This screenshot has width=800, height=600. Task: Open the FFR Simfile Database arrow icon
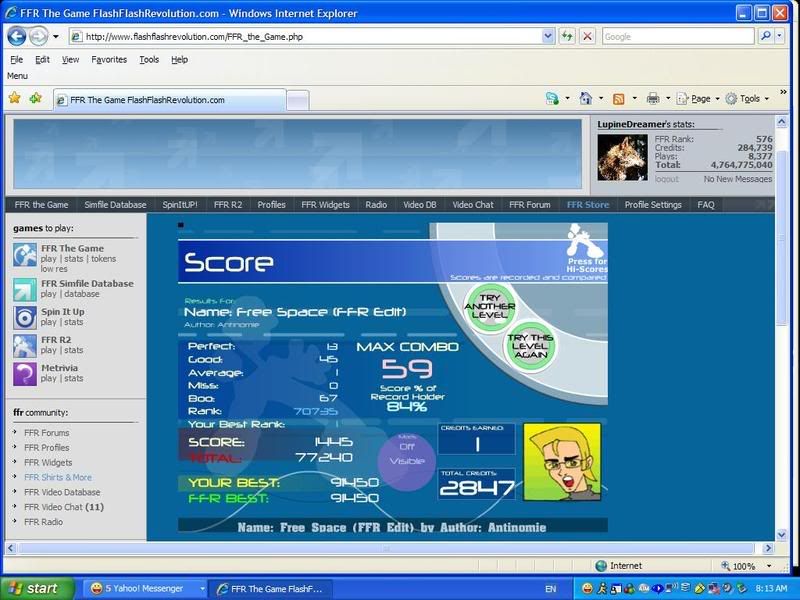[x=25, y=289]
